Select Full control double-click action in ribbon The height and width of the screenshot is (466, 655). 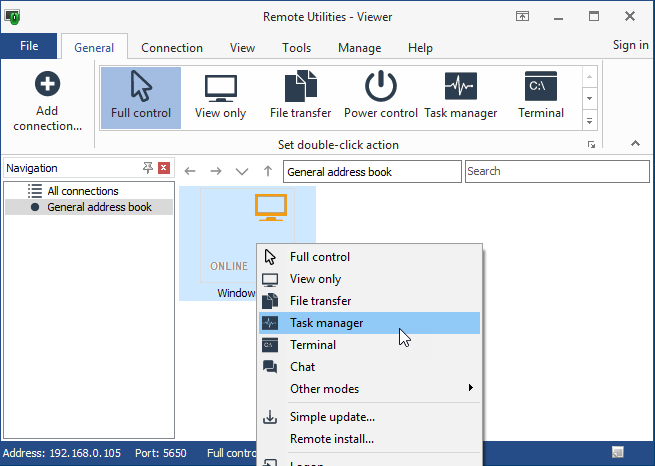(141, 98)
